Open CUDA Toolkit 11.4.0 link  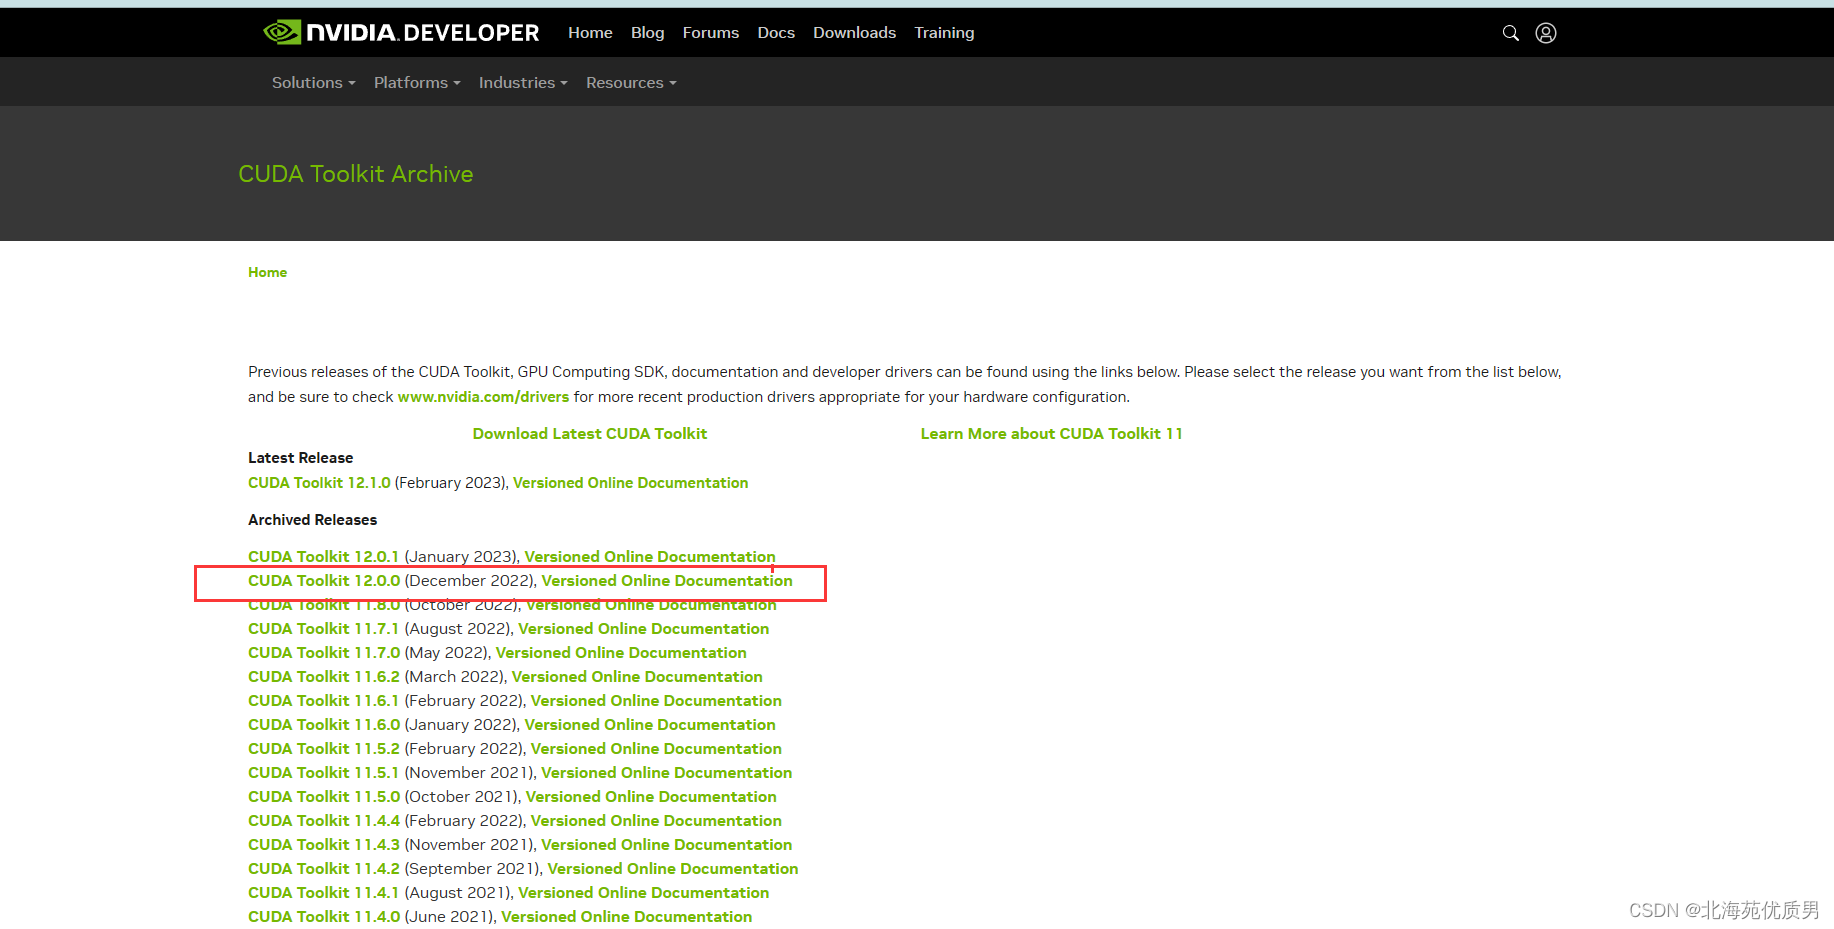click(324, 917)
